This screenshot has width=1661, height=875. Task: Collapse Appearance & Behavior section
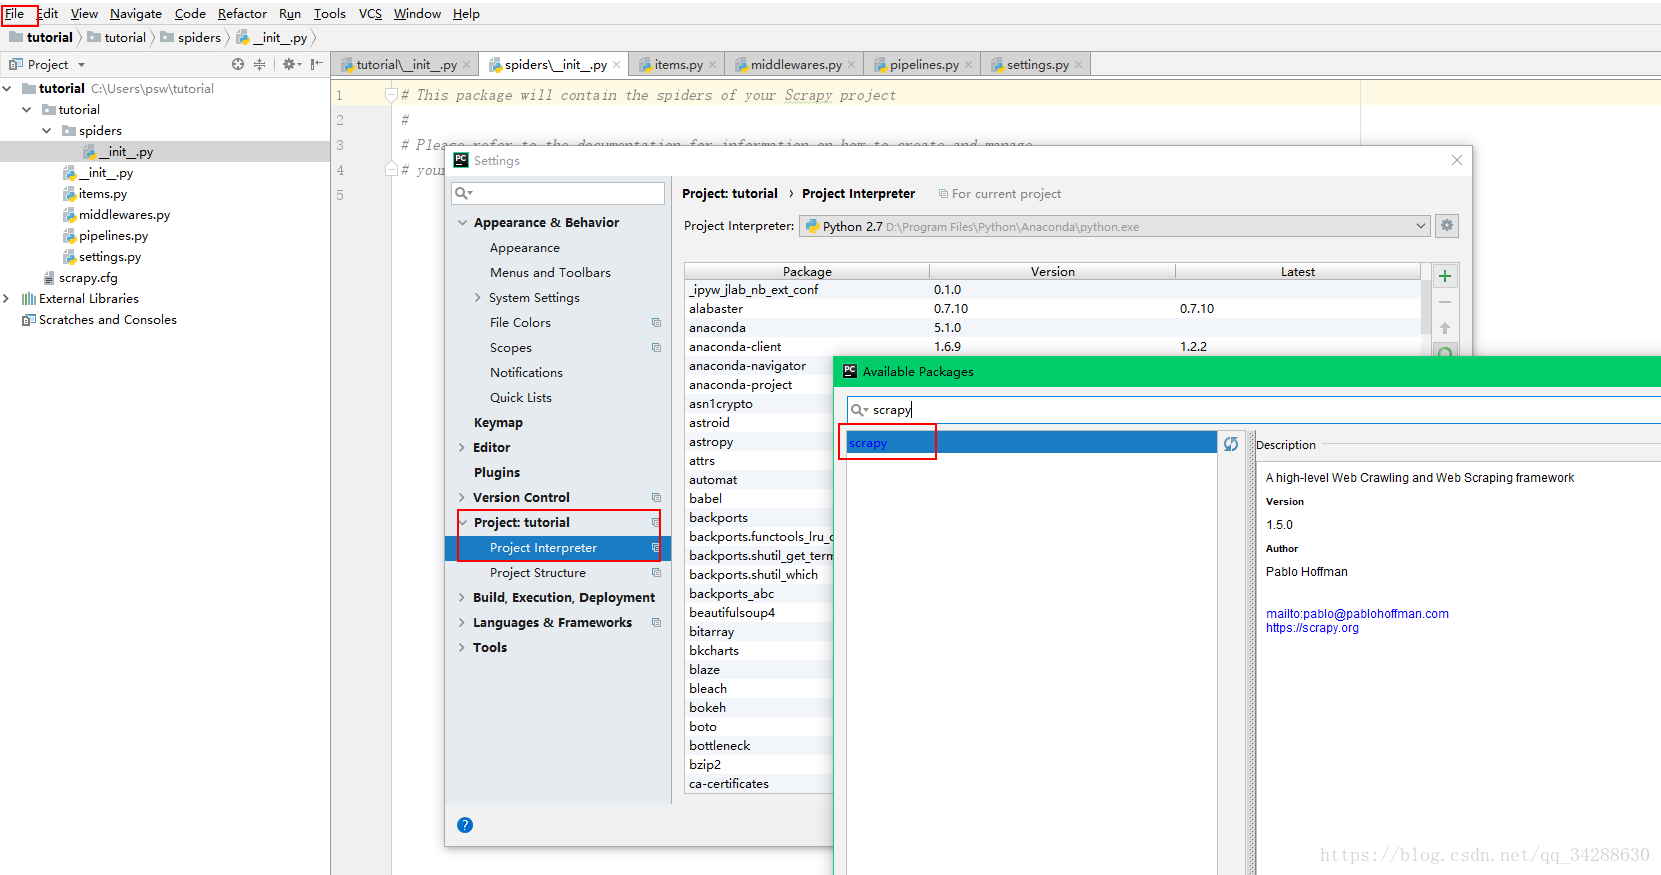462,223
